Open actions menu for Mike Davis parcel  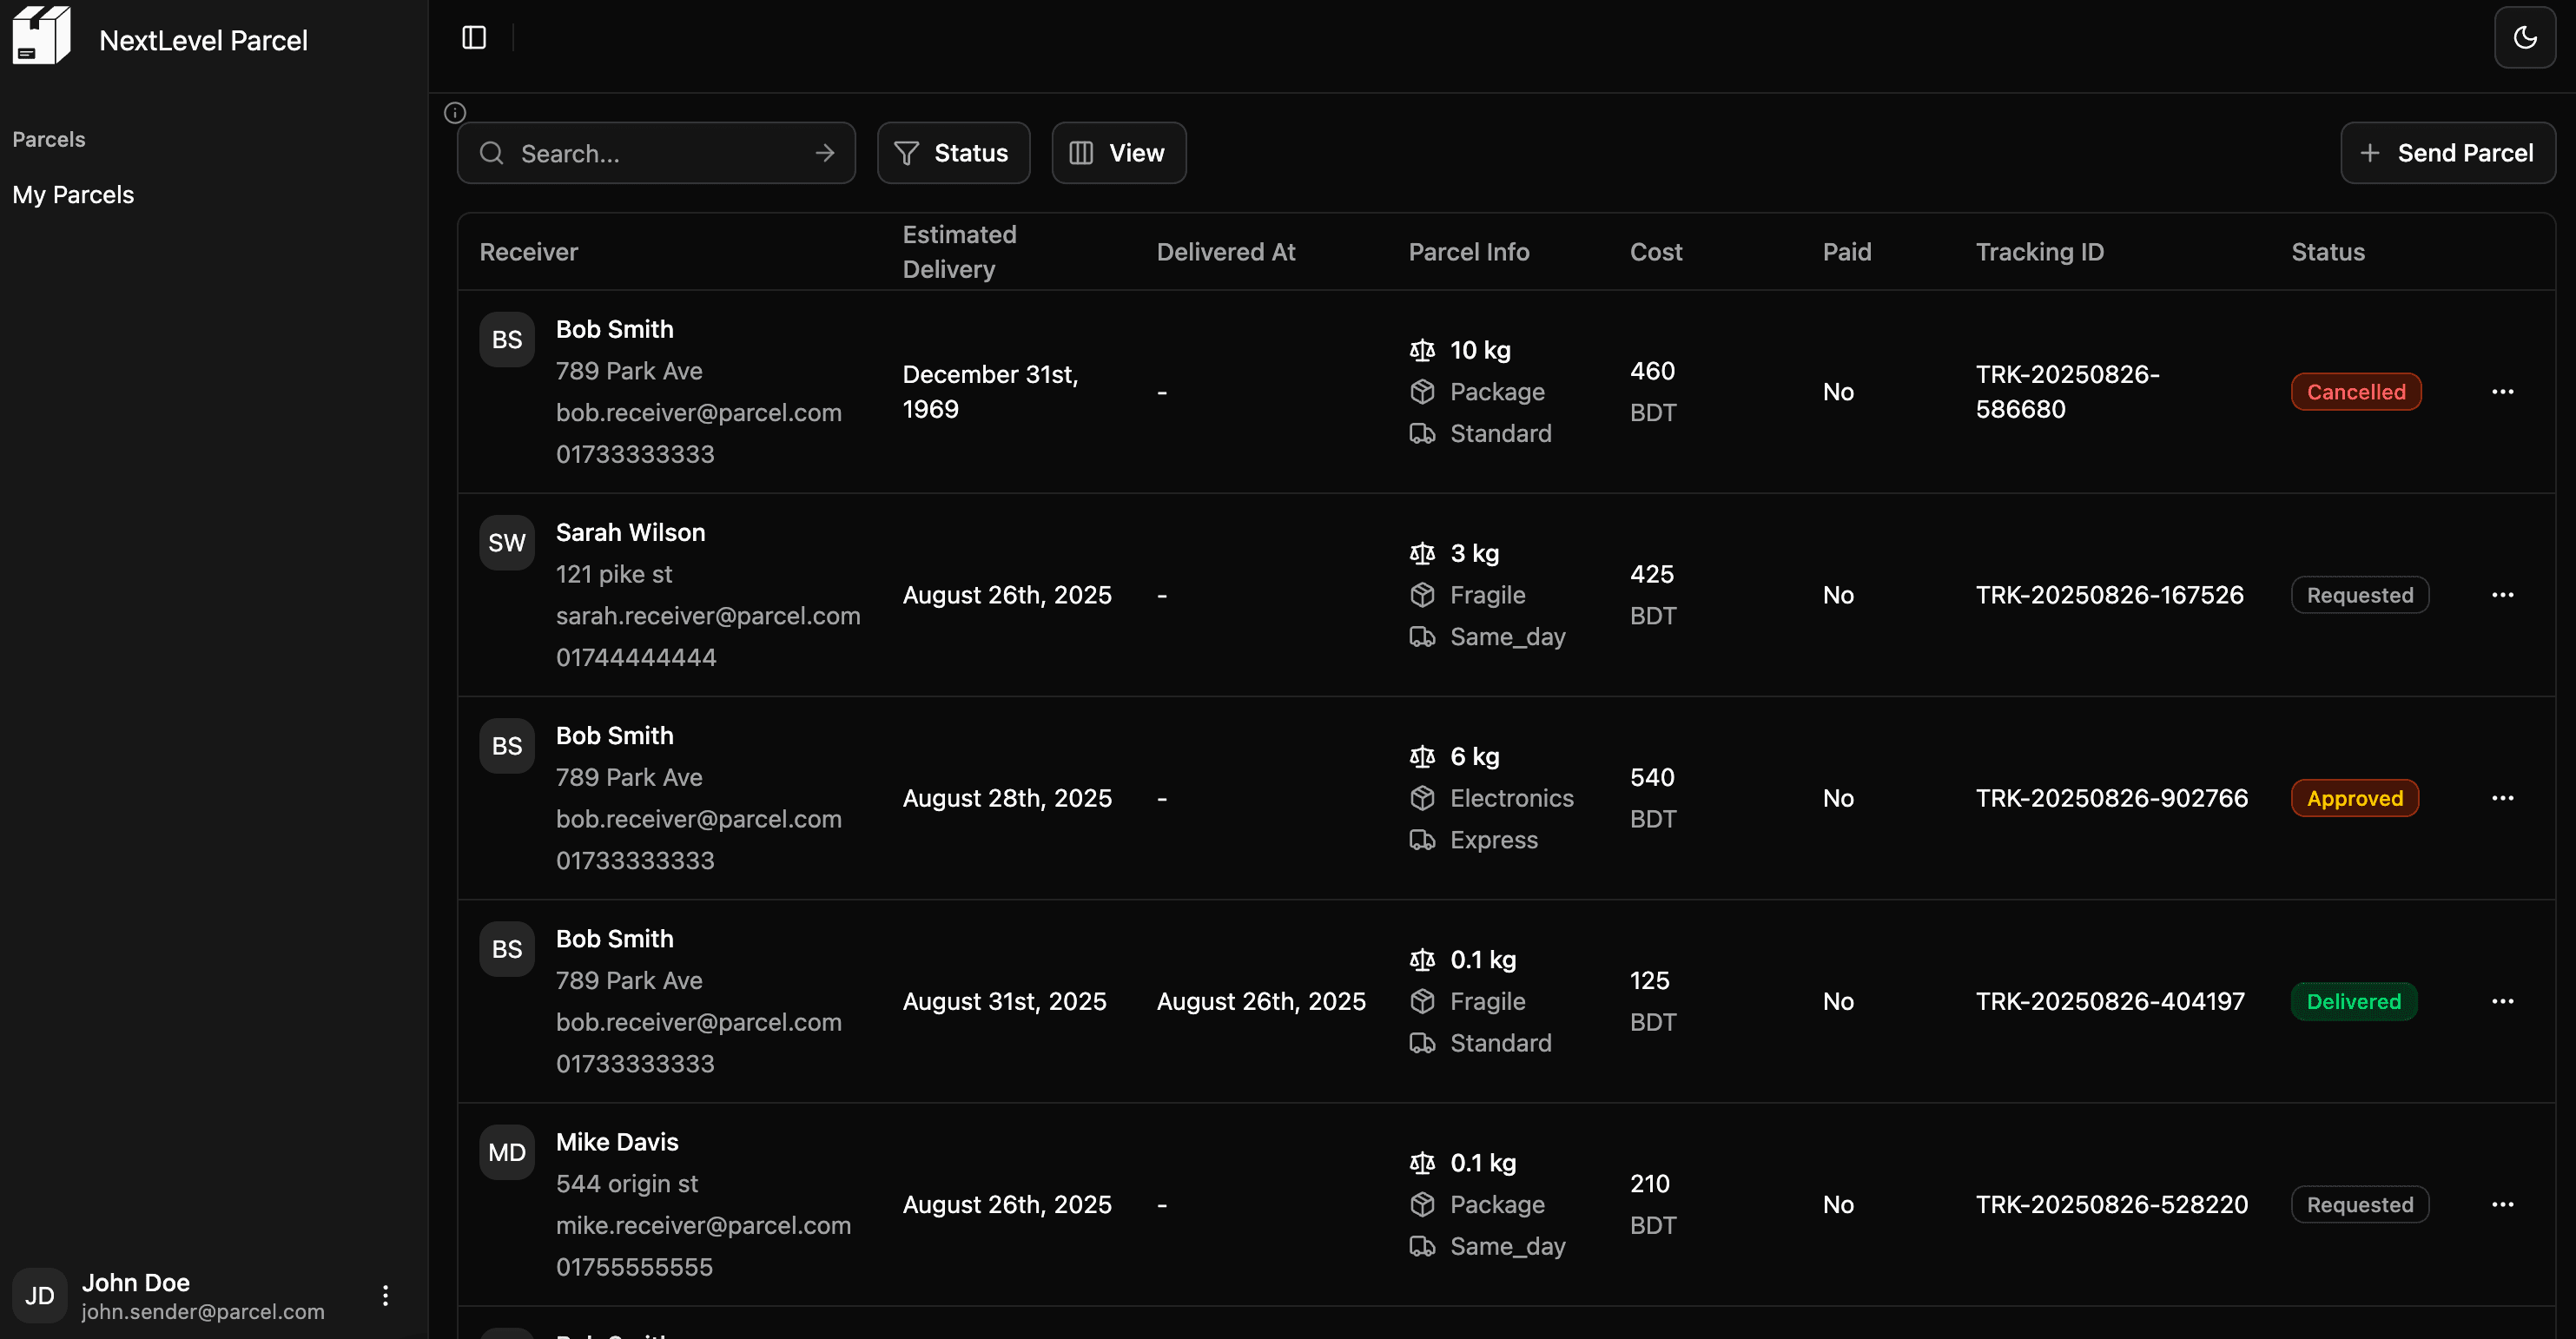[2502, 1204]
